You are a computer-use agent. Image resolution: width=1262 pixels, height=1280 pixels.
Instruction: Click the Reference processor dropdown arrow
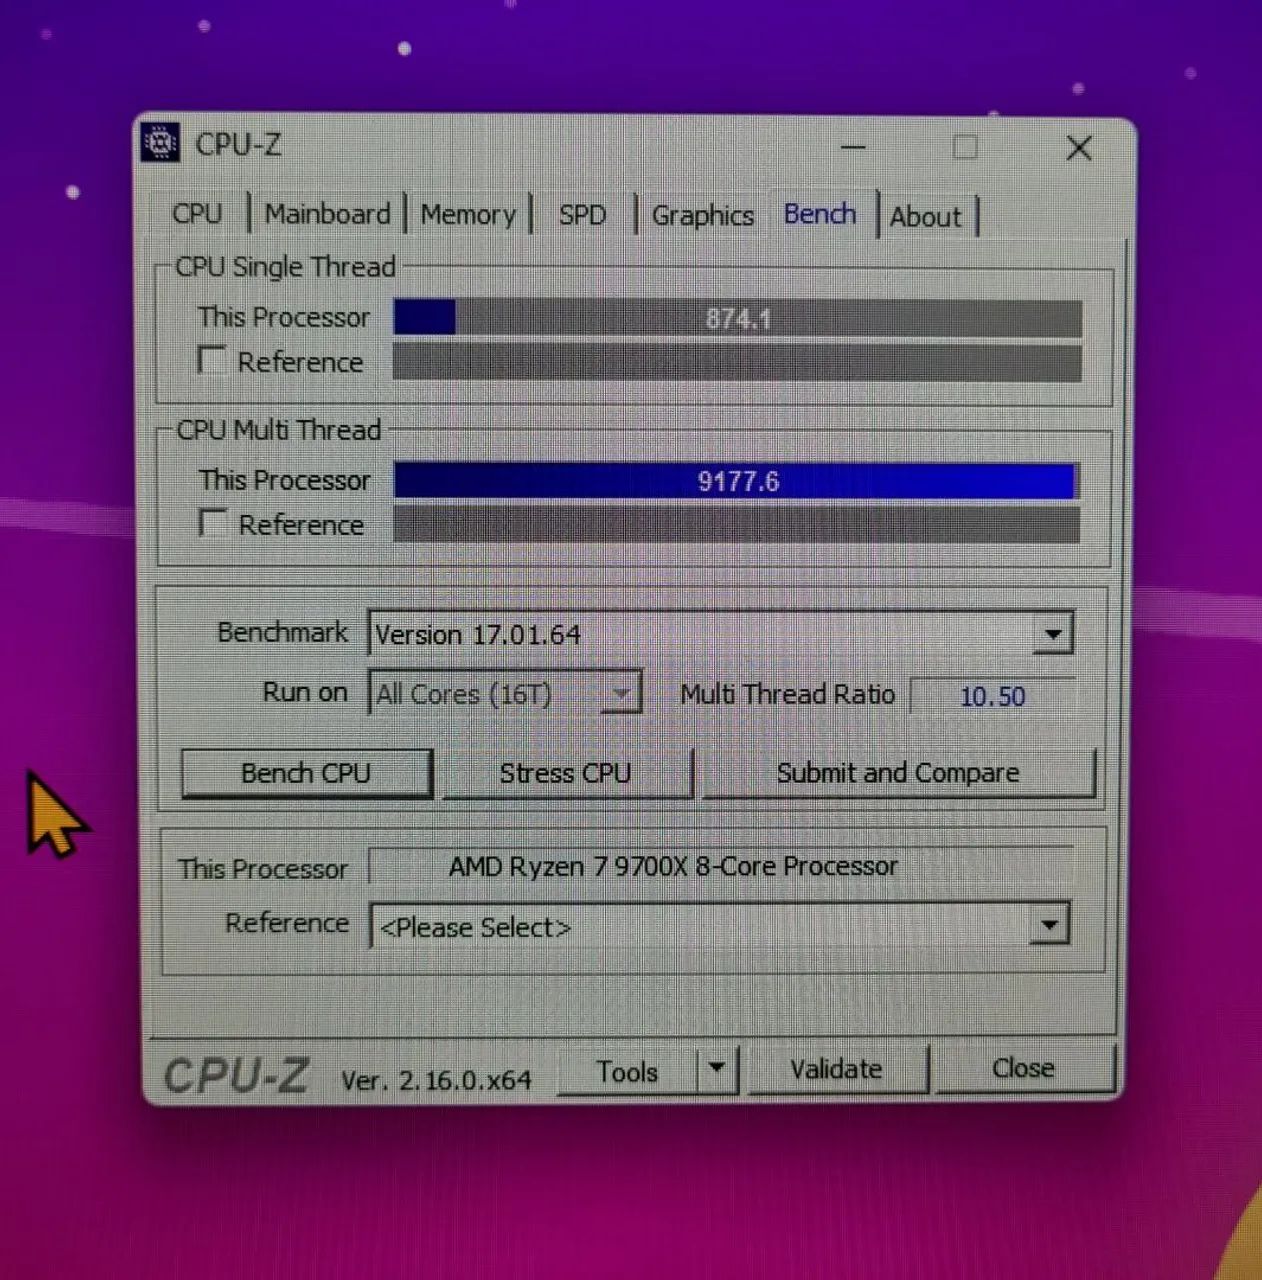(x=1049, y=925)
